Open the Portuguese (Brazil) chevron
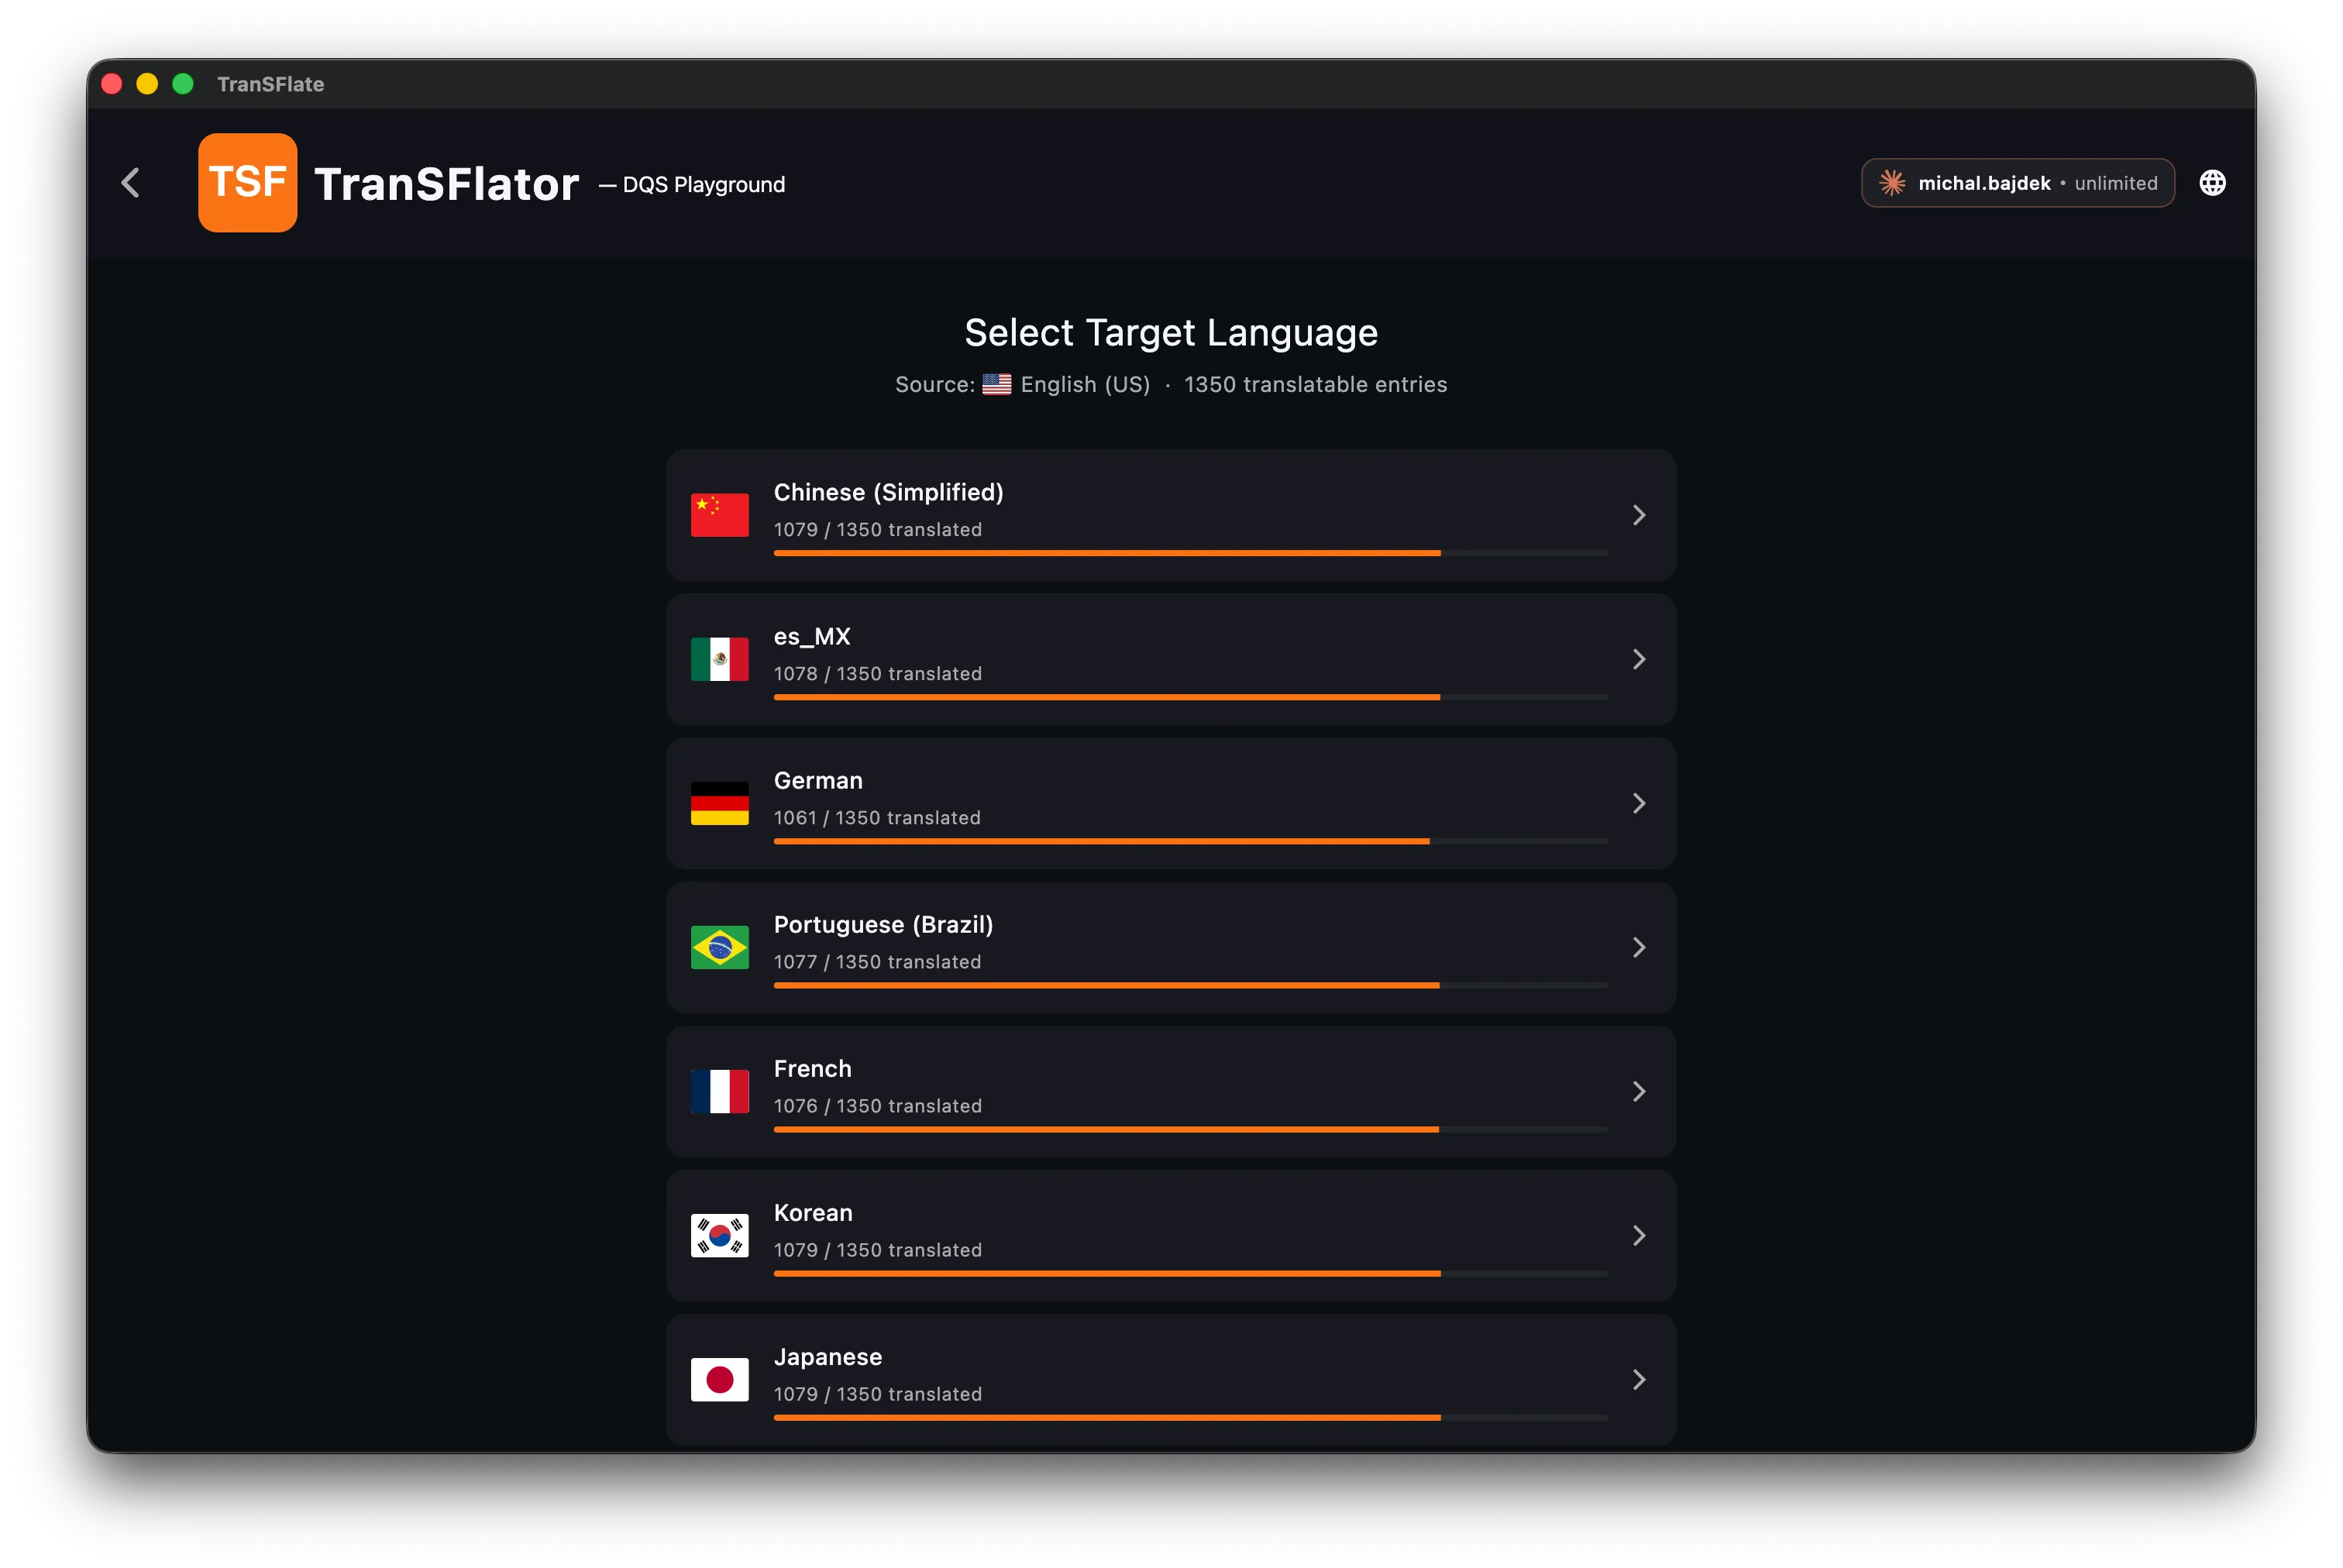Viewport: 2343px width, 1568px height. pyautogui.click(x=1638, y=946)
